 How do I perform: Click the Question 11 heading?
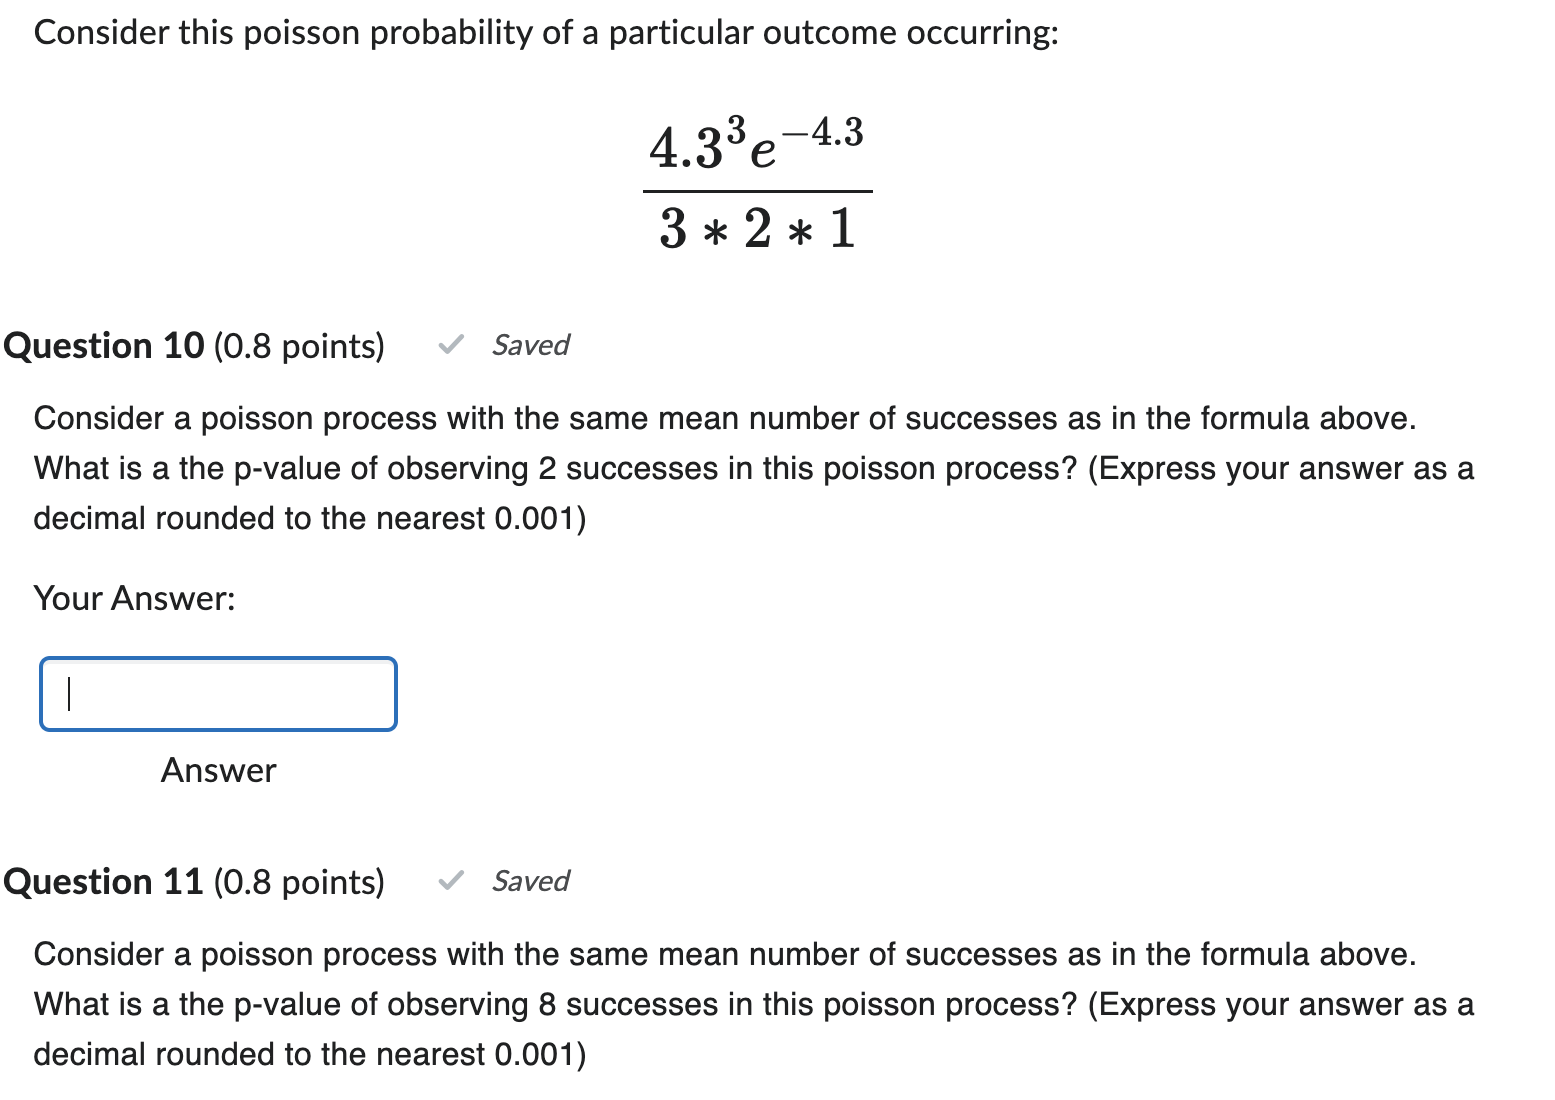[103, 882]
